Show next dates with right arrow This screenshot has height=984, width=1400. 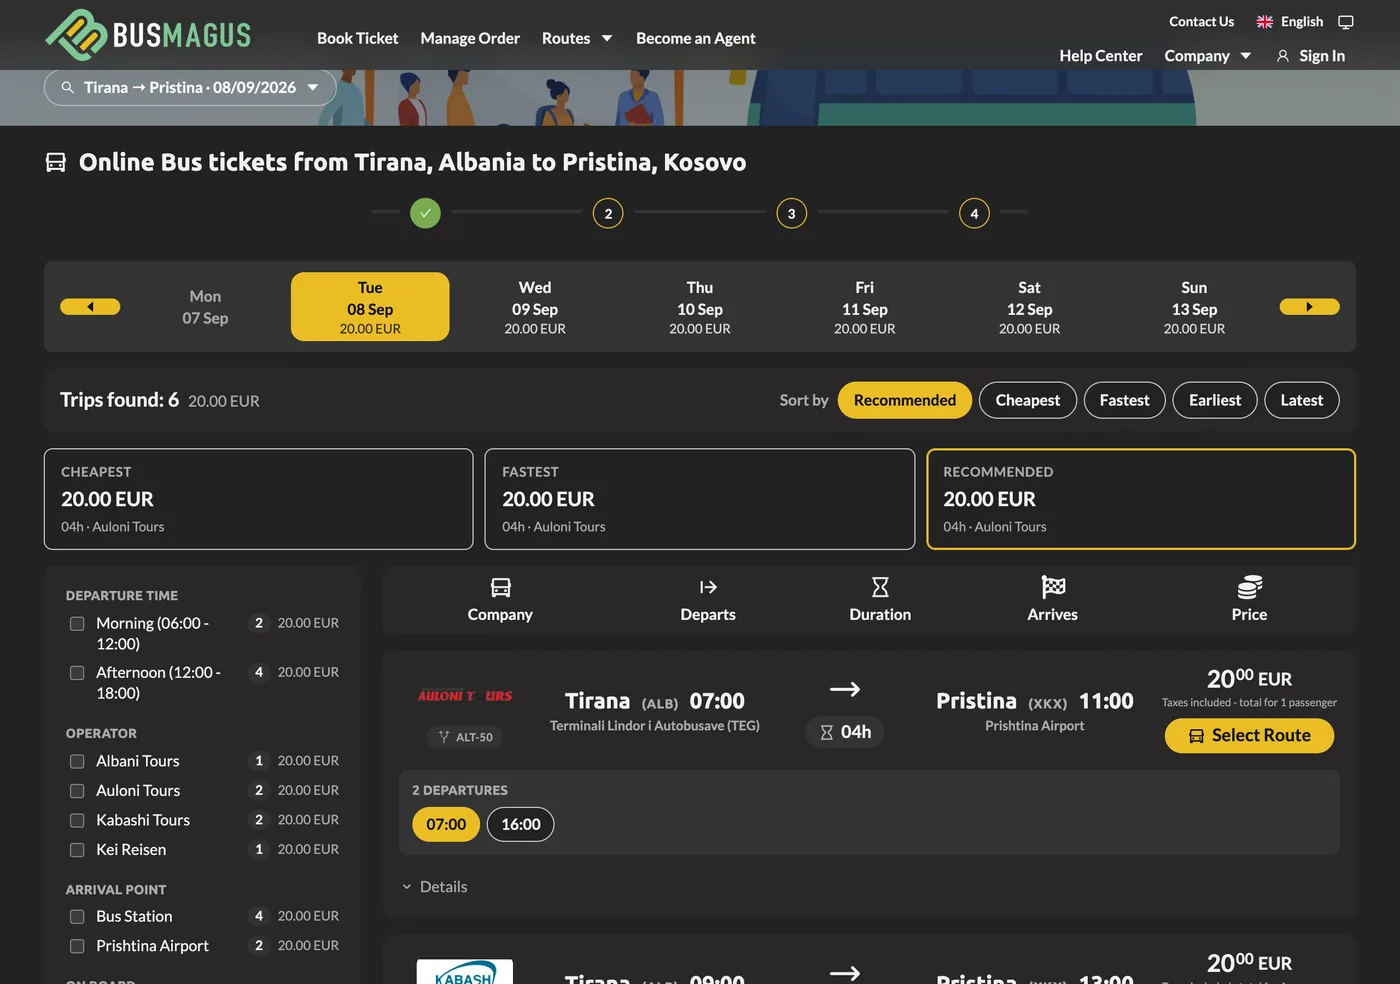(x=1309, y=307)
